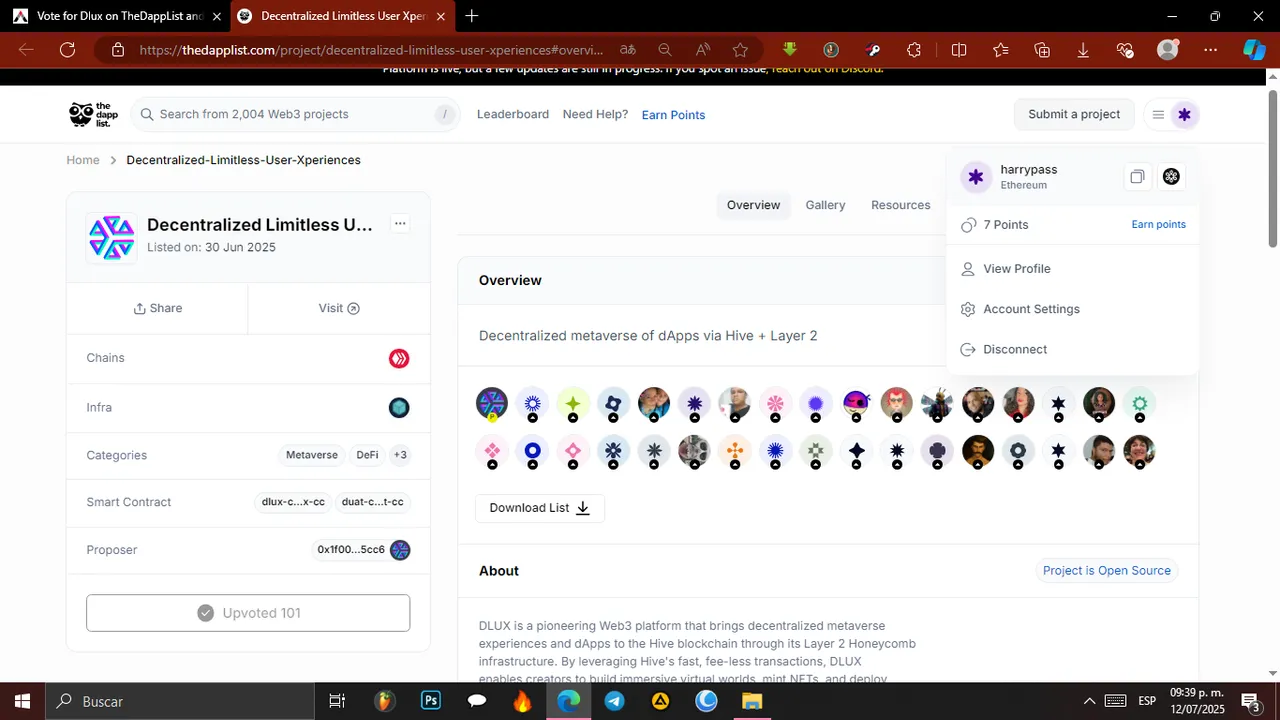Open the project three-dots options menu
The image size is (1280, 720).
pyautogui.click(x=400, y=224)
